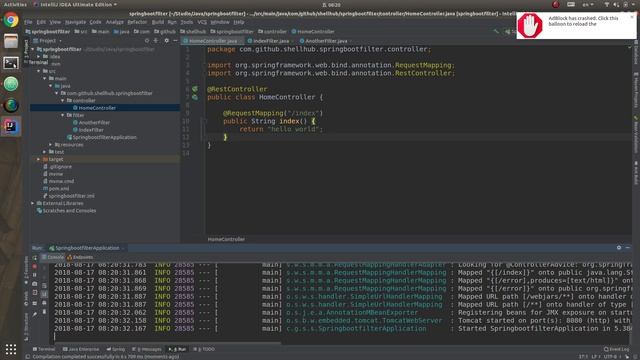This screenshot has height=360, width=640.
Task: Open the Show Applications grid
Action: tap(11, 349)
